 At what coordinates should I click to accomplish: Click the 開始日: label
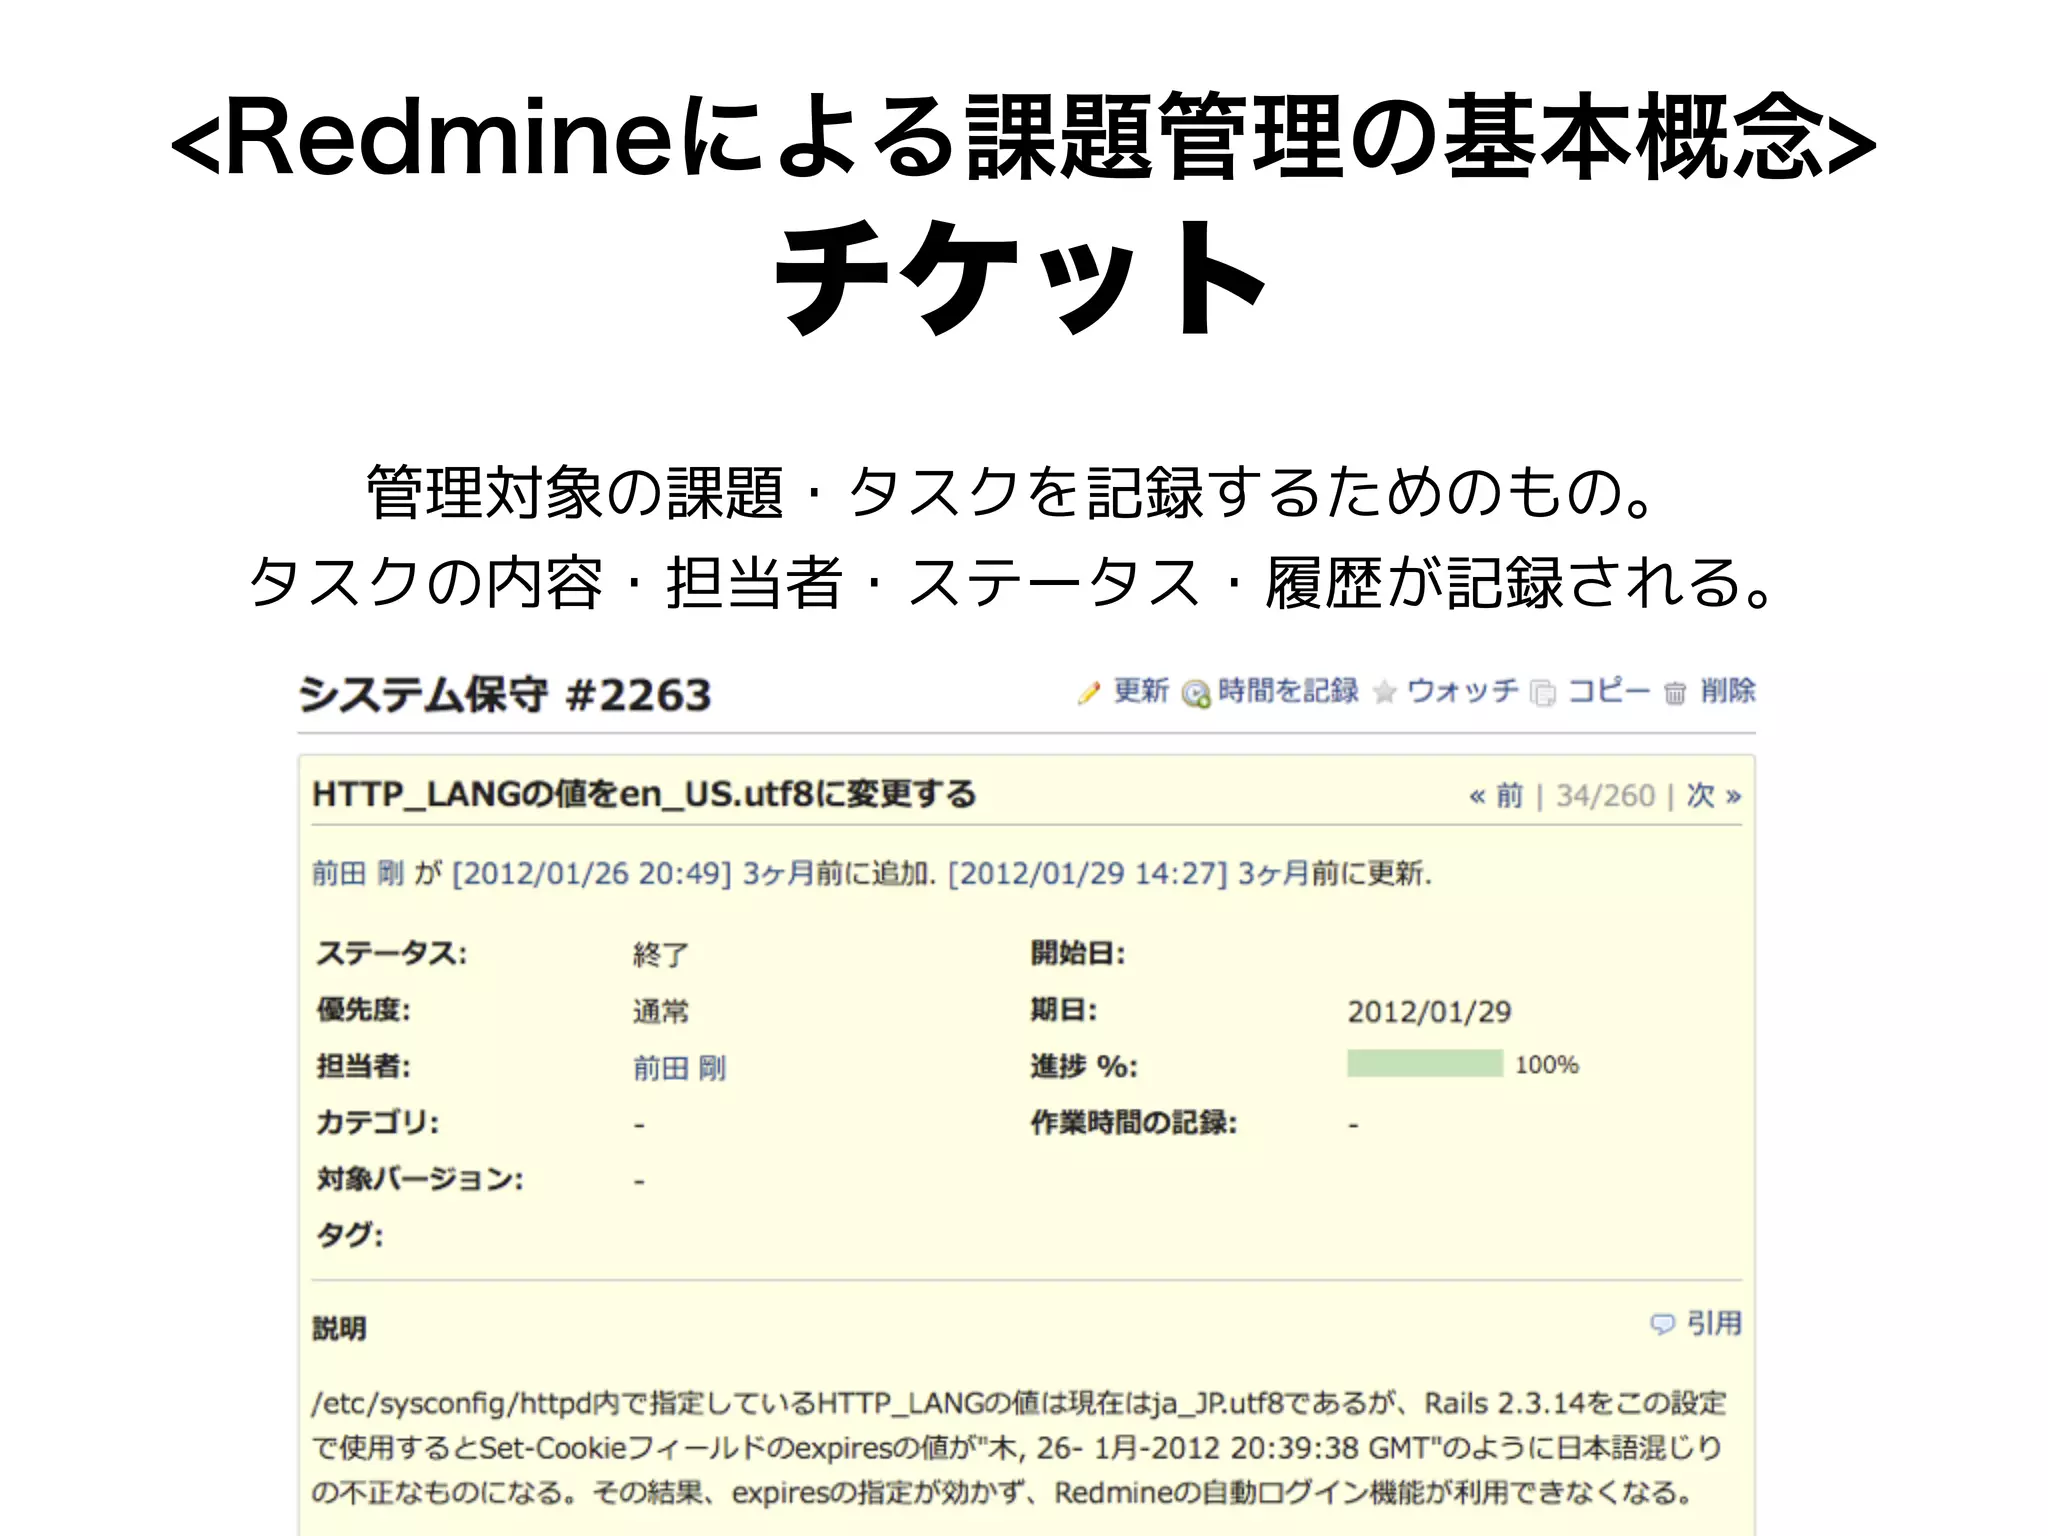(x=1078, y=953)
